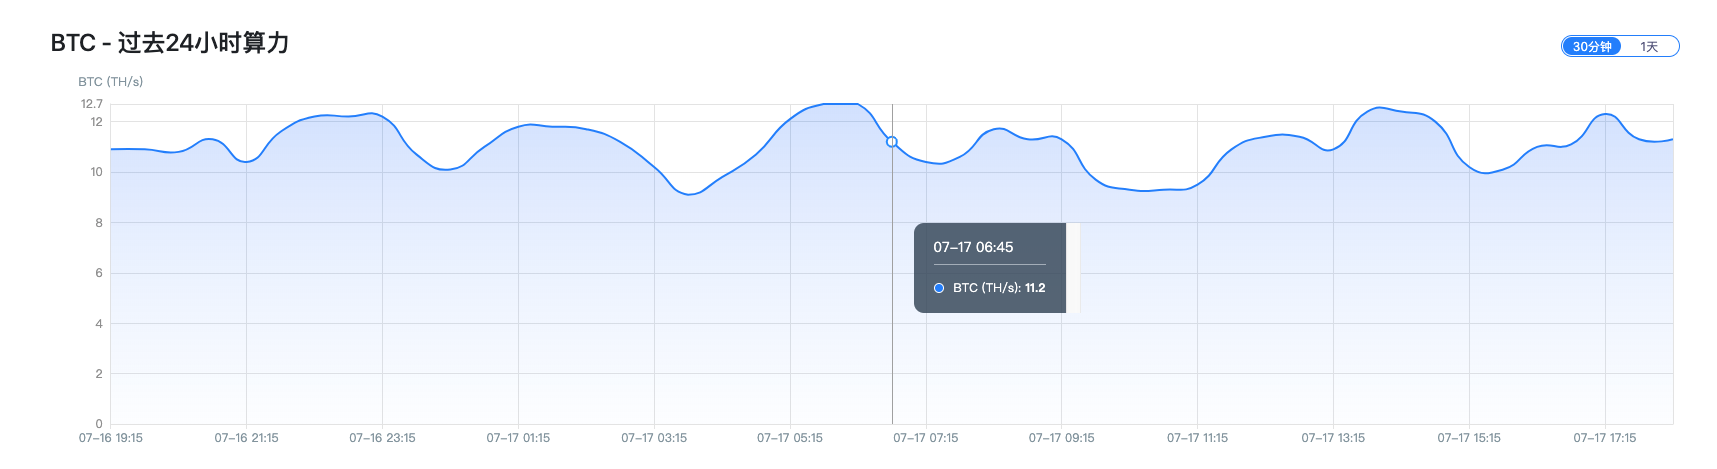Select x-axis label 07-16 21:15

pos(246,438)
